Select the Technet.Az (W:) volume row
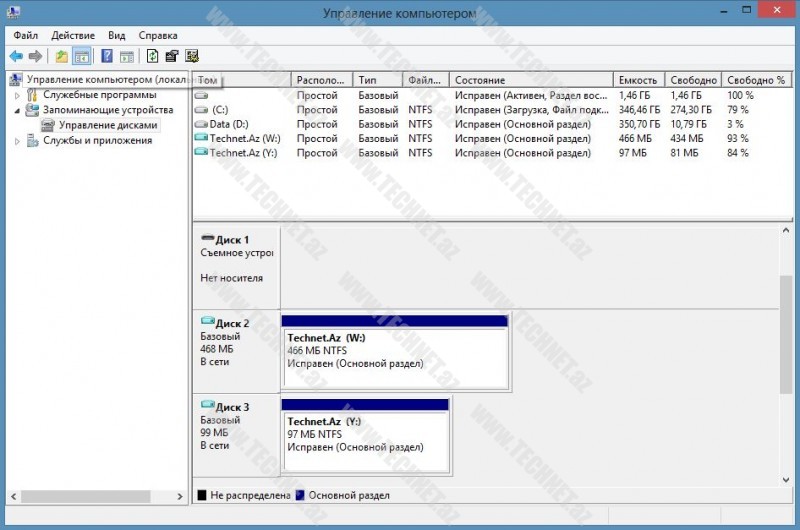This screenshot has width=800, height=530. coord(491,138)
